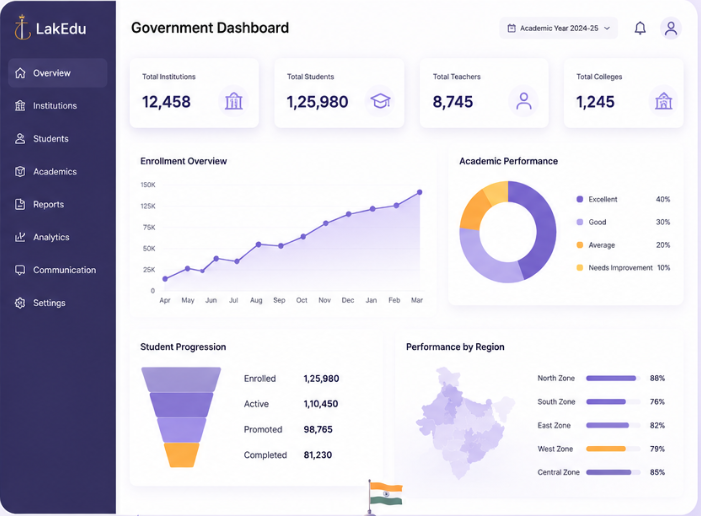Click the Needs Improvement legend color dot

tap(579, 267)
